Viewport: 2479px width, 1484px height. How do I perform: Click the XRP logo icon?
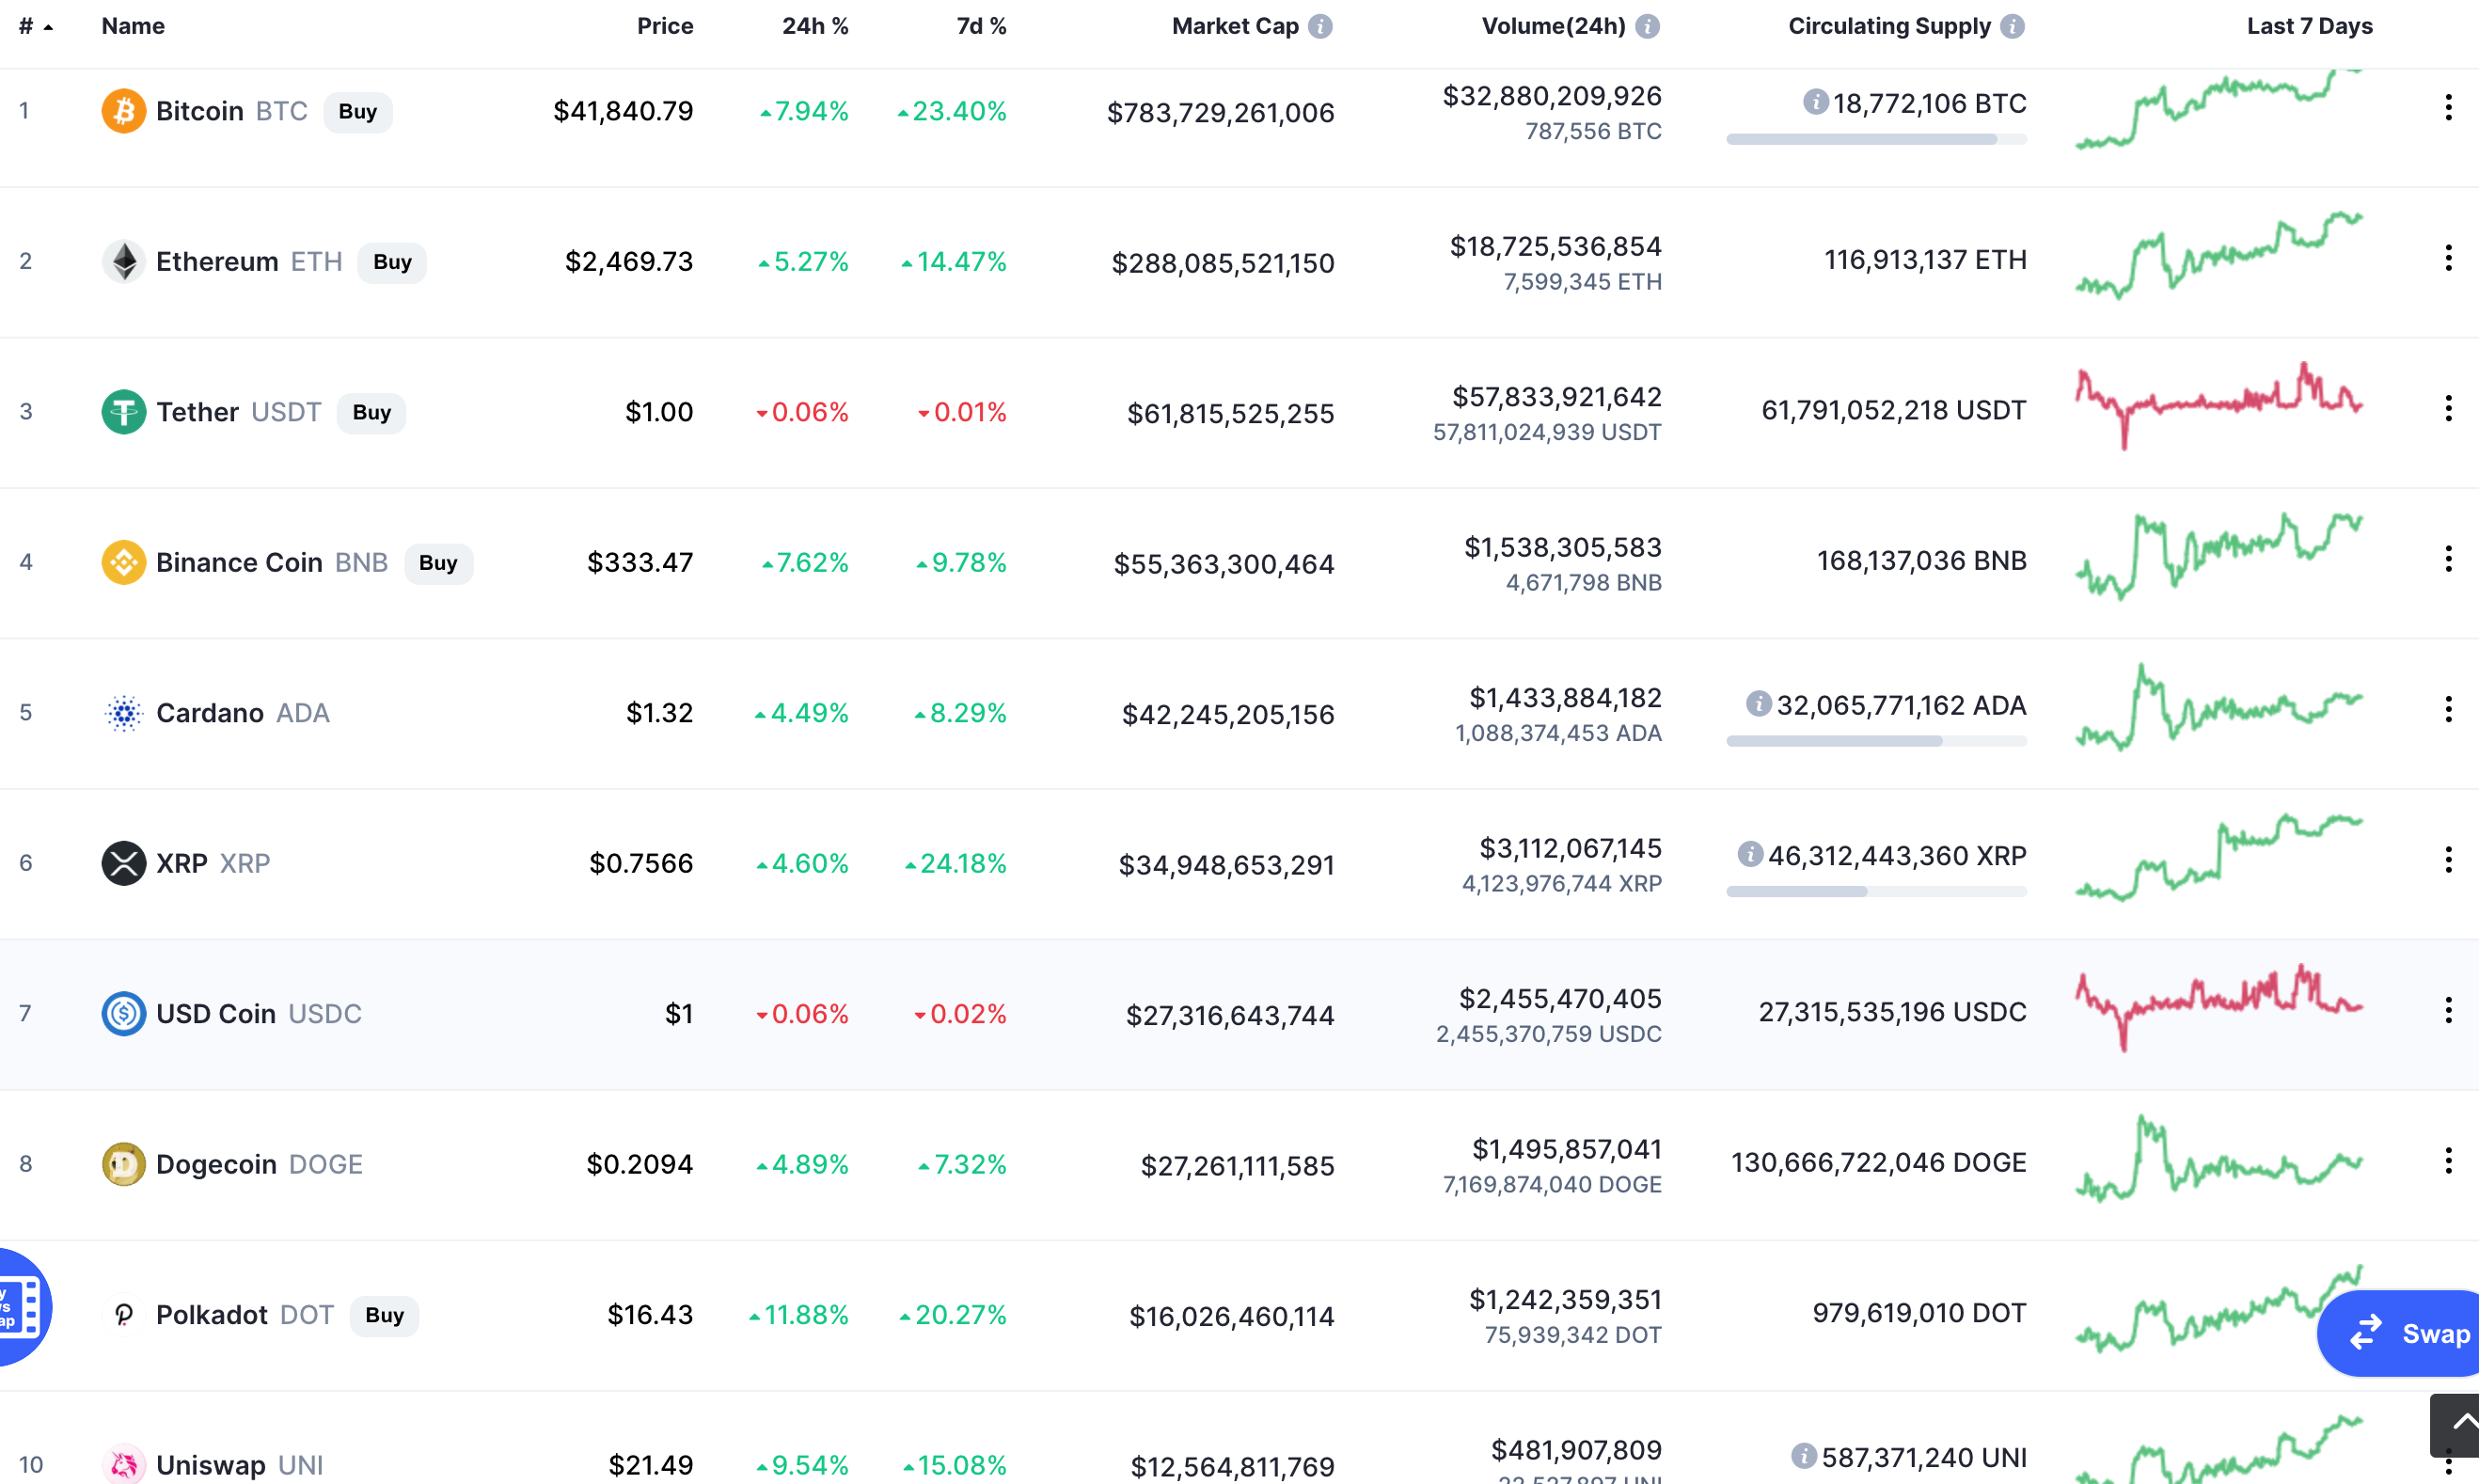[x=123, y=863]
